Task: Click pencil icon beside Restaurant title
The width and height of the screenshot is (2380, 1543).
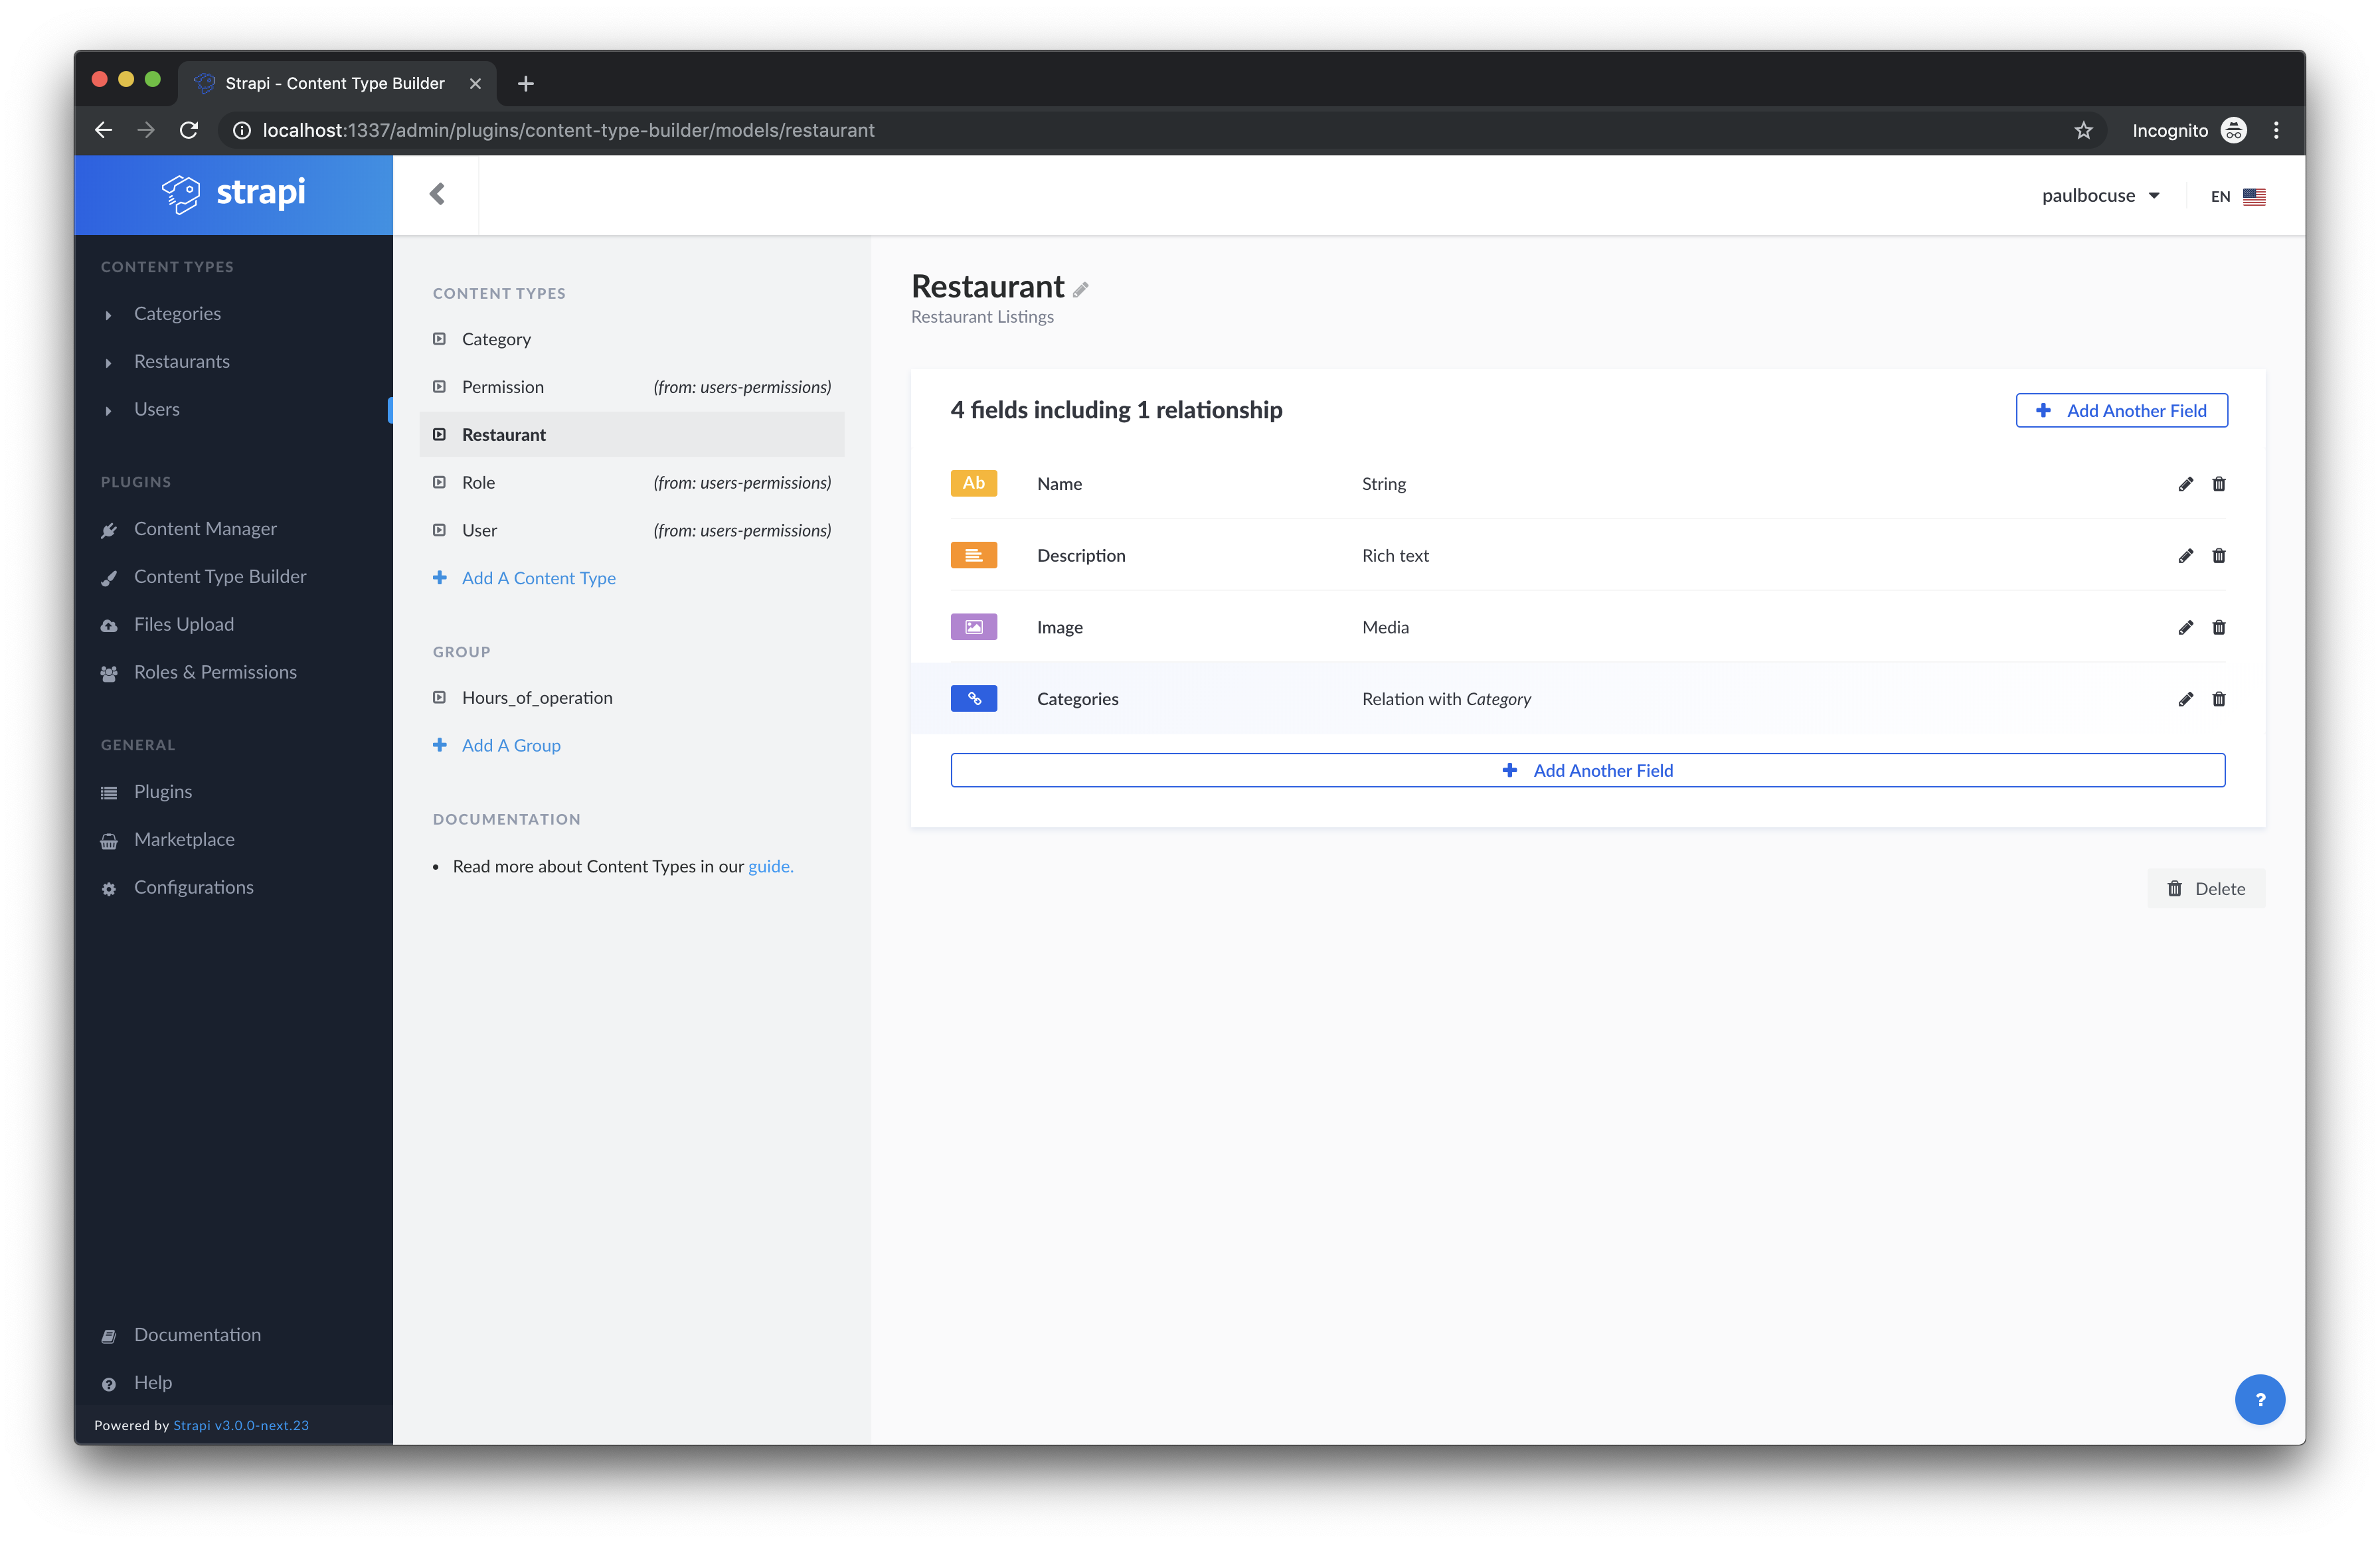Action: click(x=1080, y=290)
